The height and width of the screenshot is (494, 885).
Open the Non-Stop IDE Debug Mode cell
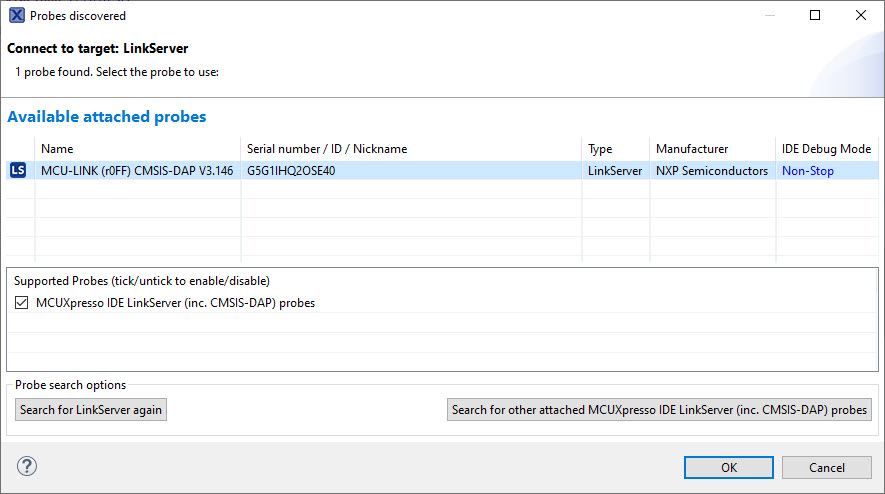pos(807,171)
